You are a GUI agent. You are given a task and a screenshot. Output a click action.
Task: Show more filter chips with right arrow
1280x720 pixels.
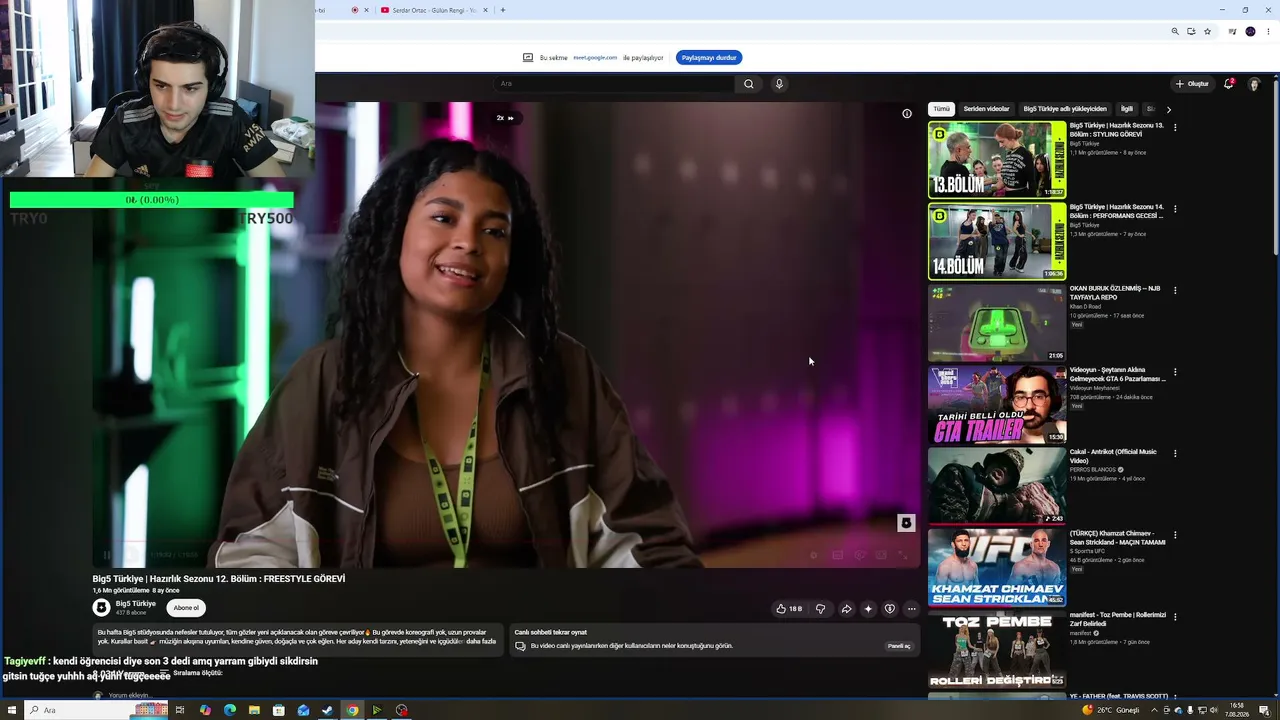point(1168,109)
